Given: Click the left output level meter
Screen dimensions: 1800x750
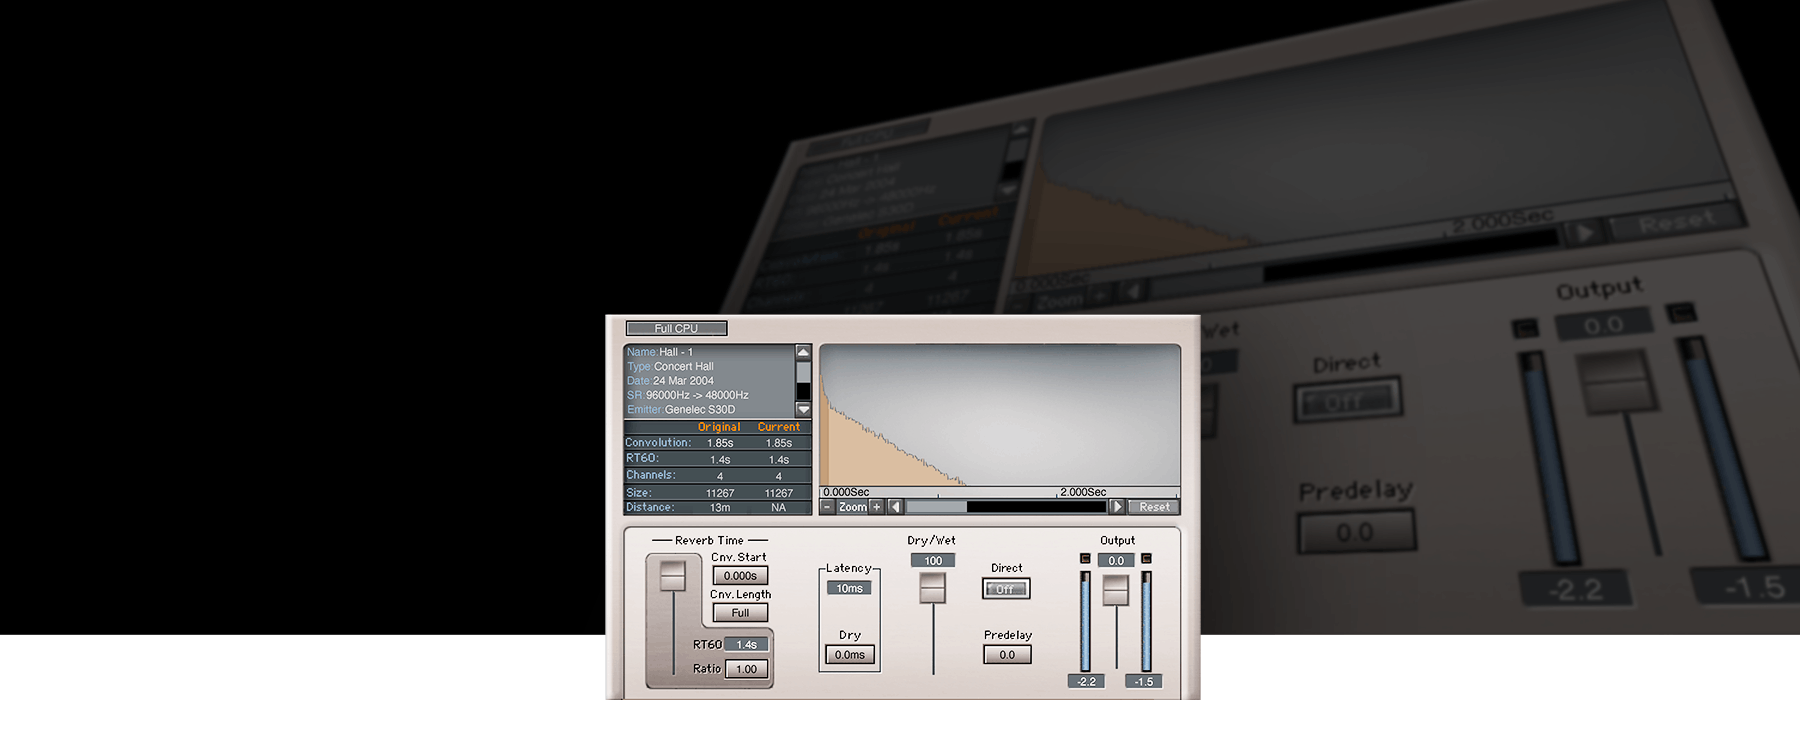Looking at the screenshot, I should [x=1086, y=621].
